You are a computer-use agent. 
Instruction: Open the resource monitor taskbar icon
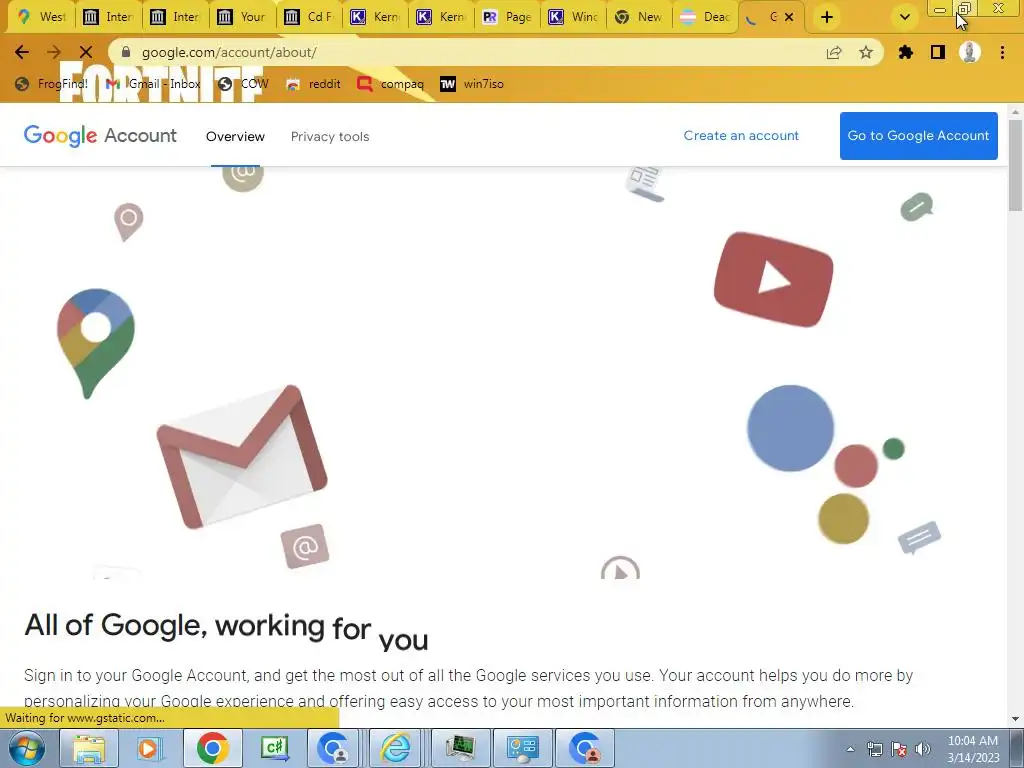tap(461, 748)
